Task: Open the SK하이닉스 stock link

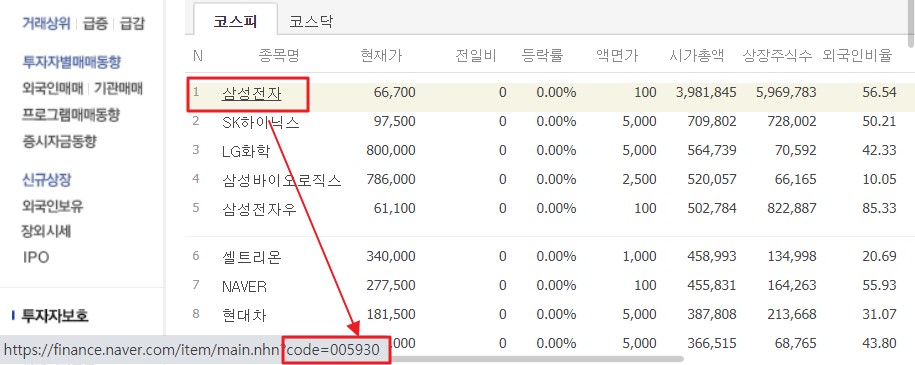Action: pyautogui.click(x=261, y=123)
